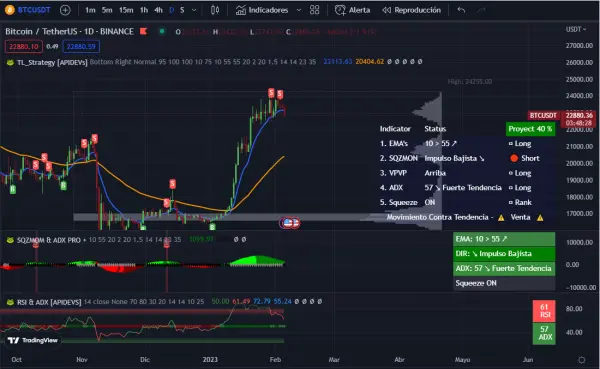Click the TL_Strategy frog icon
The image size is (600, 369).
[x=10, y=62]
